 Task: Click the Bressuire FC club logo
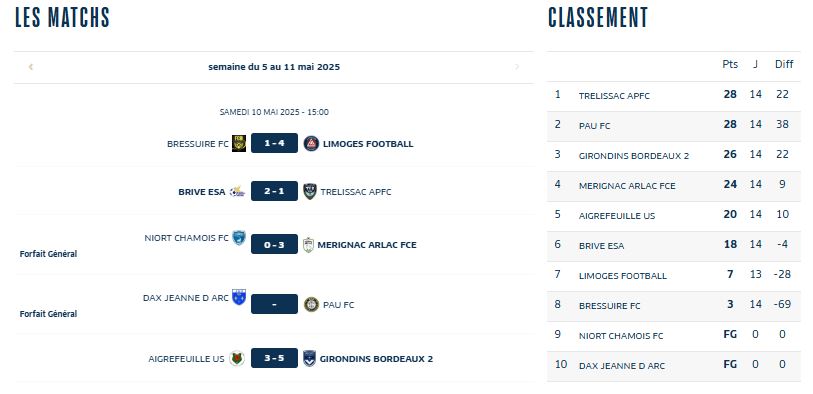pyautogui.click(x=239, y=143)
